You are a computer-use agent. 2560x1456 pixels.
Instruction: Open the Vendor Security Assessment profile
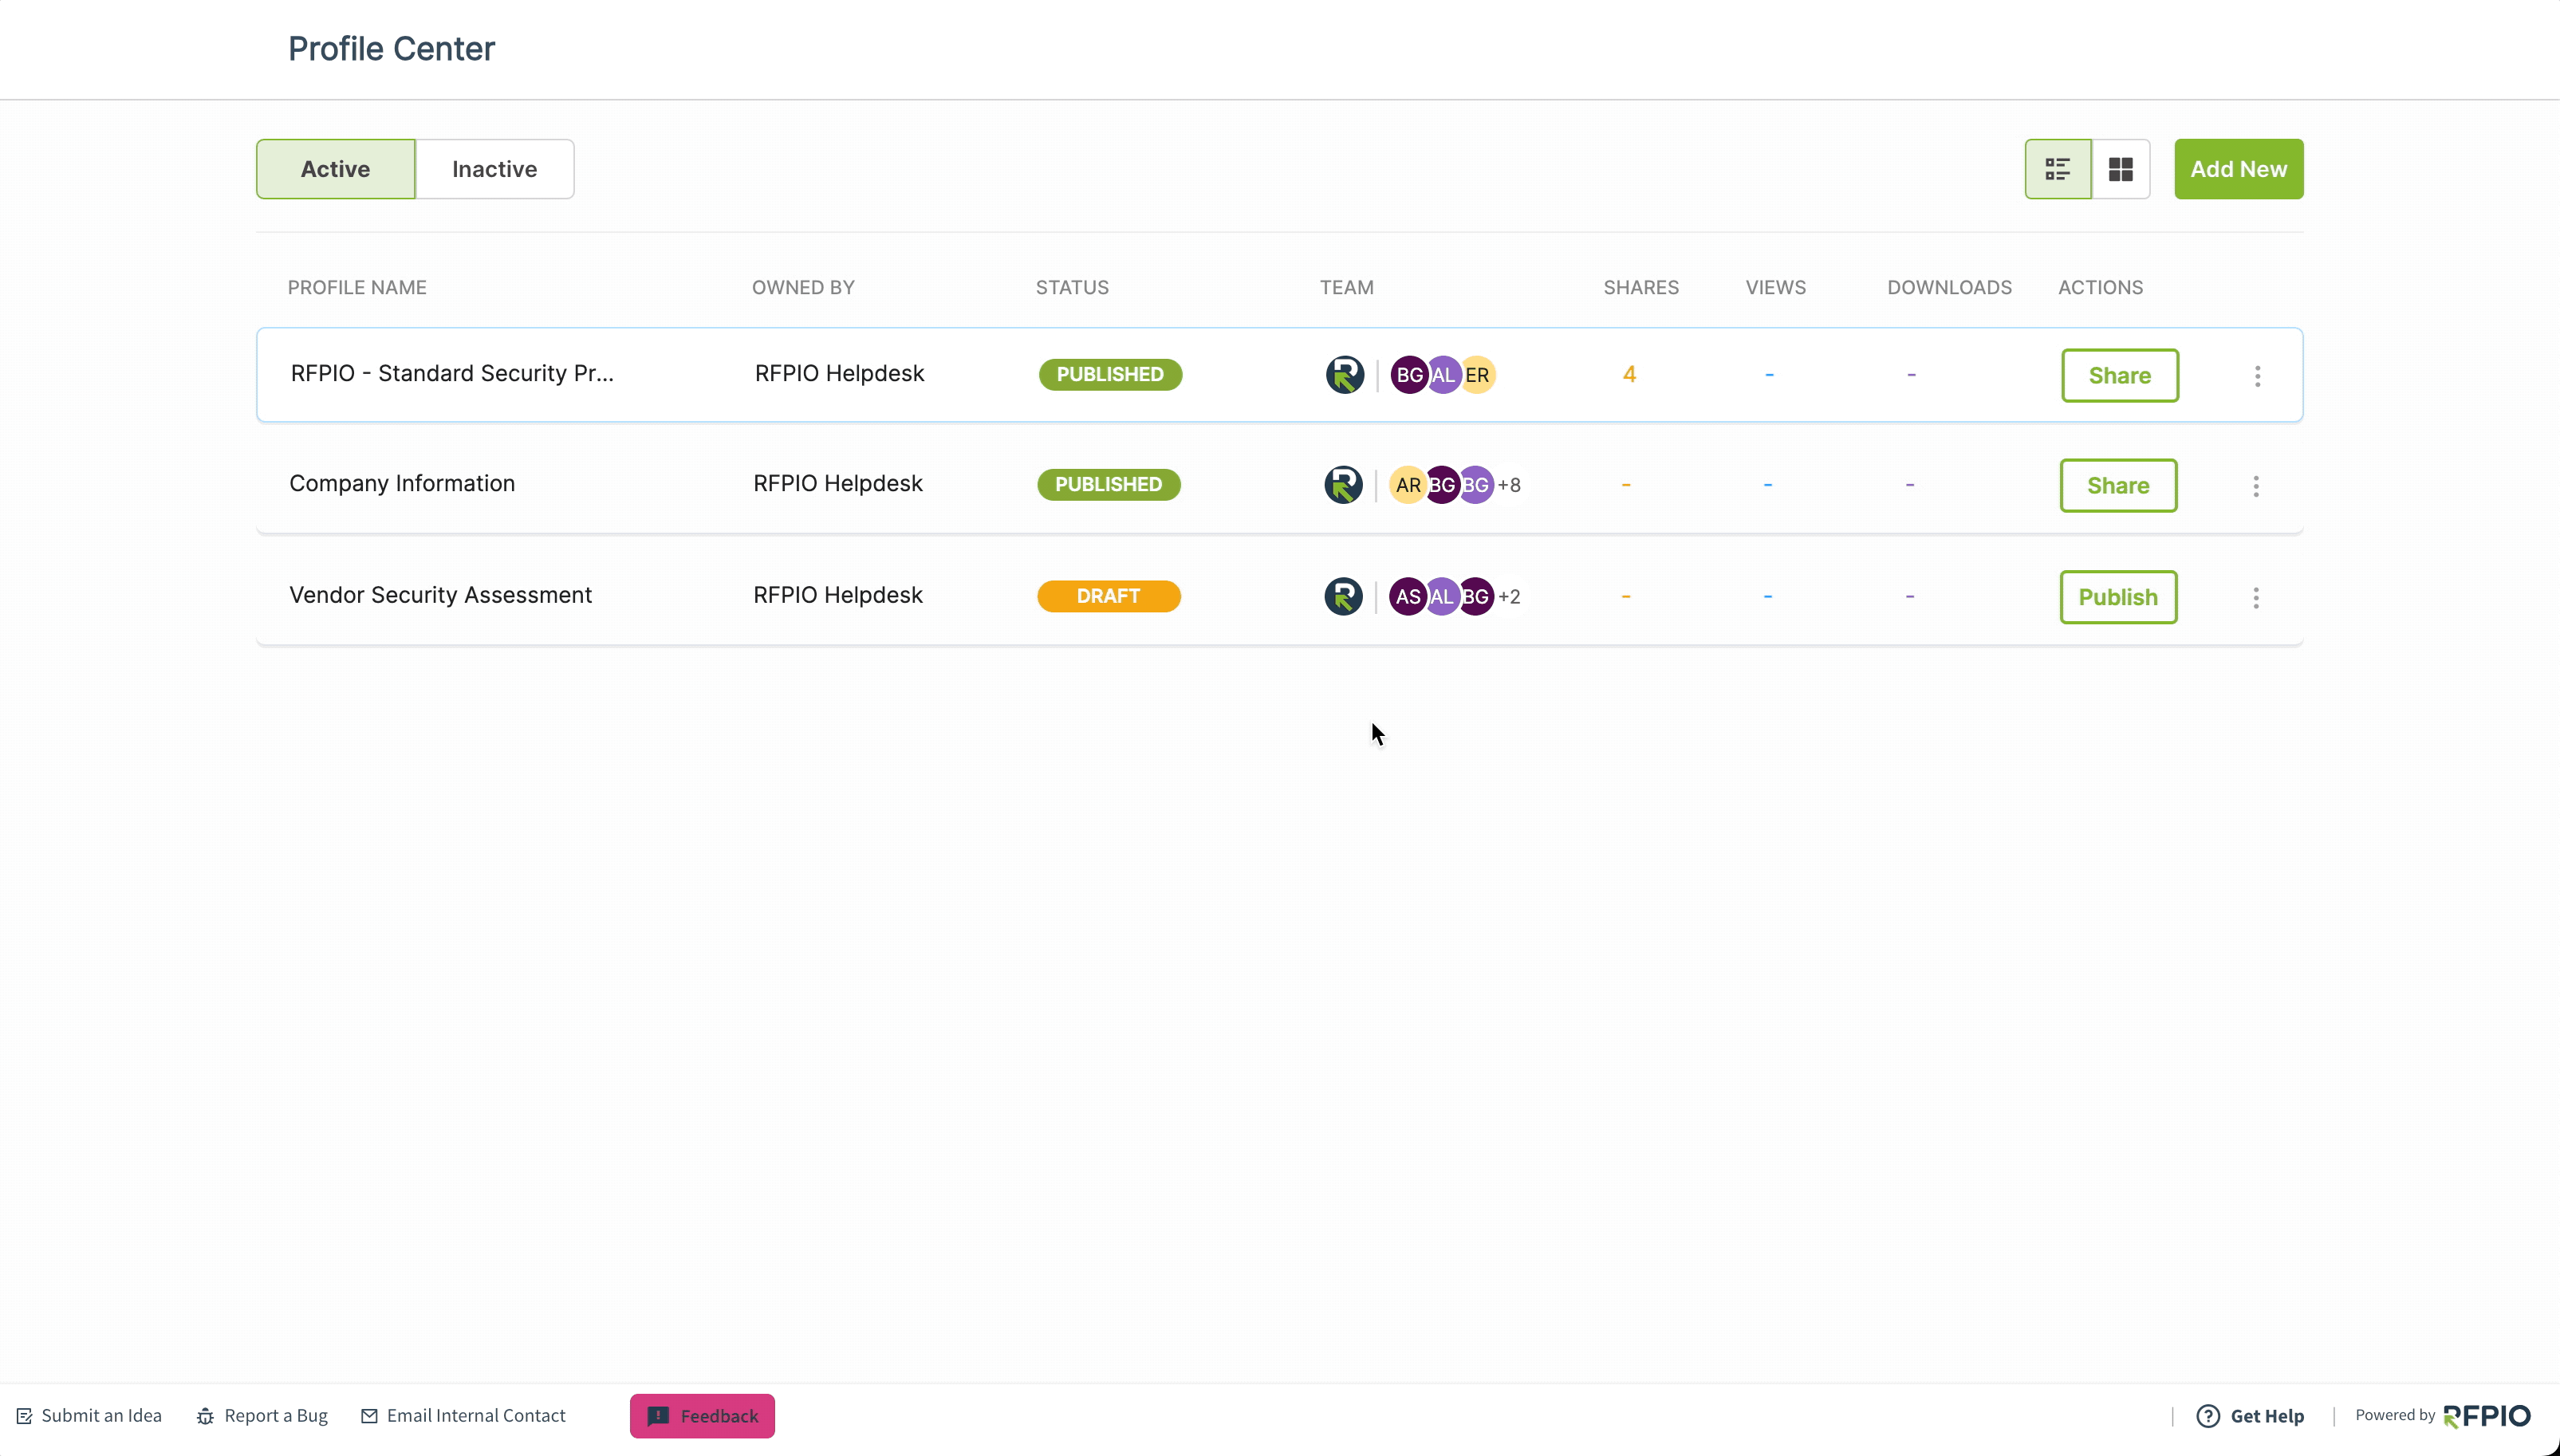tap(440, 595)
